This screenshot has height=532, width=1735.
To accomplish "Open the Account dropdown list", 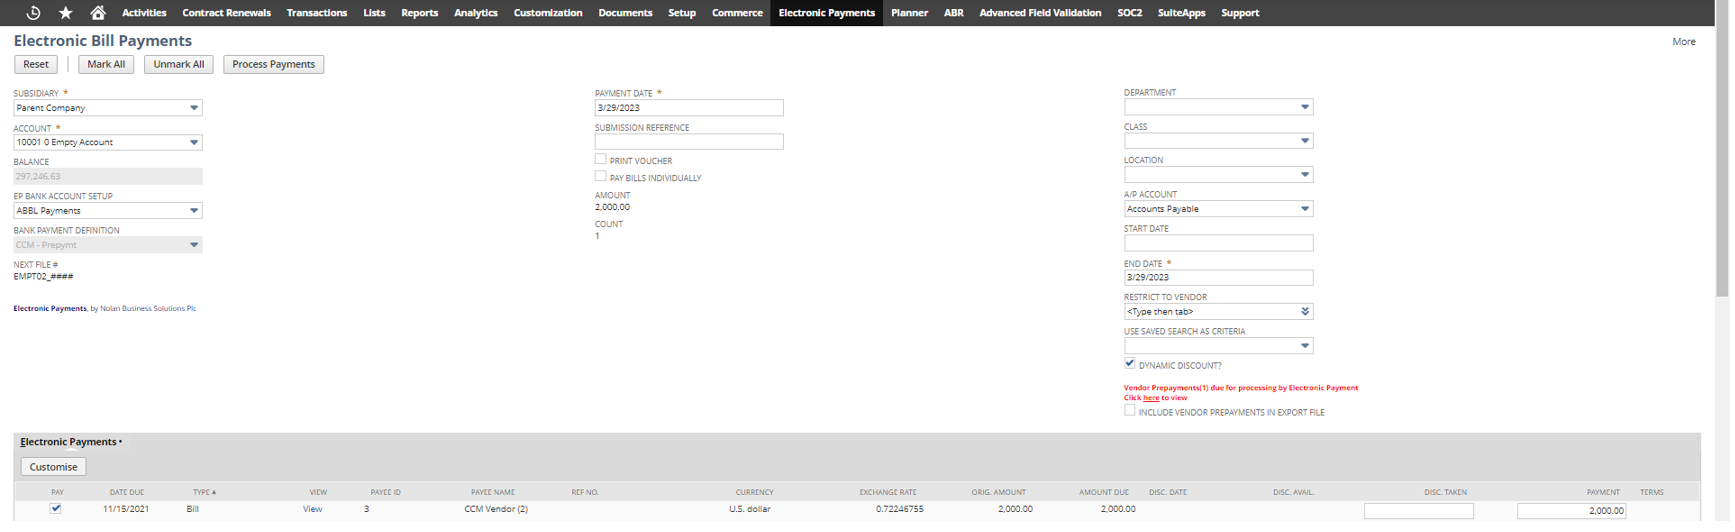I will click(194, 143).
